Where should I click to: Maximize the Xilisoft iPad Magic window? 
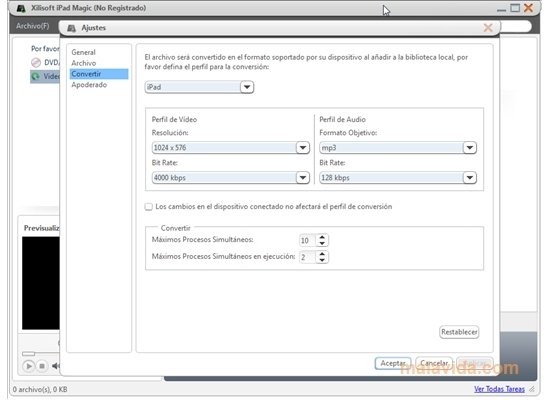click(515, 8)
